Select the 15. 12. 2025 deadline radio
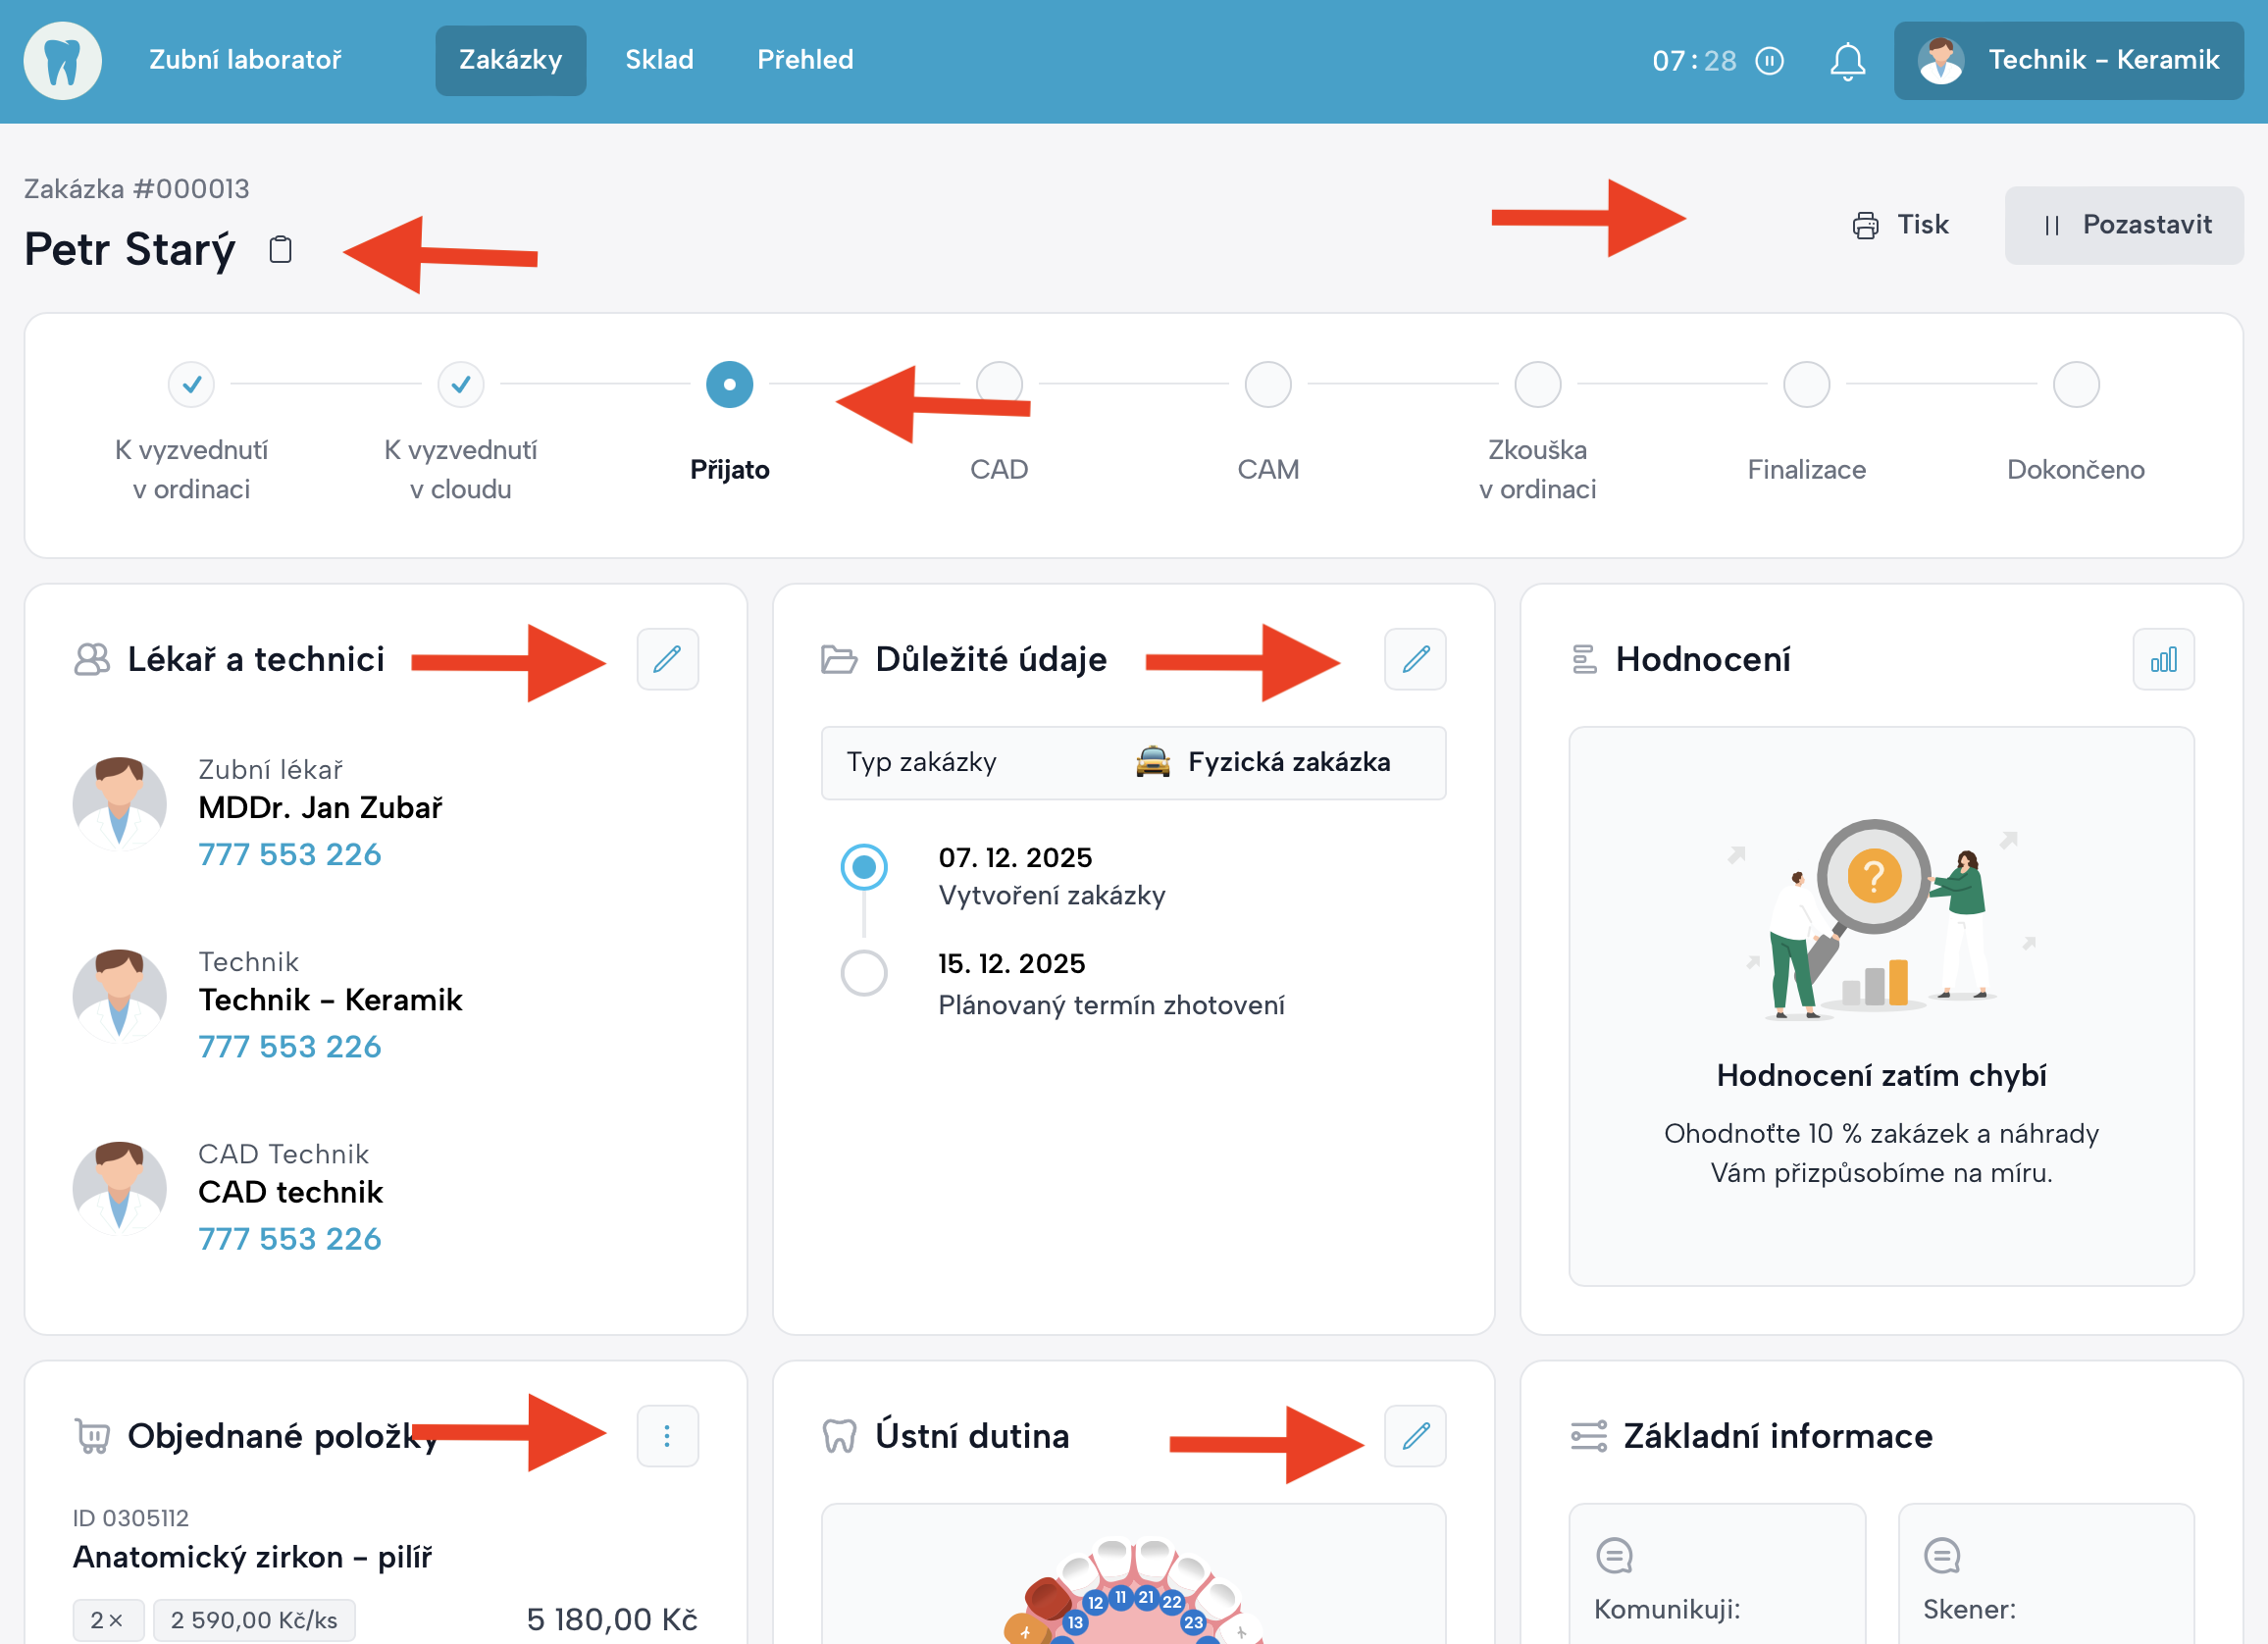 [x=863, y=973]
